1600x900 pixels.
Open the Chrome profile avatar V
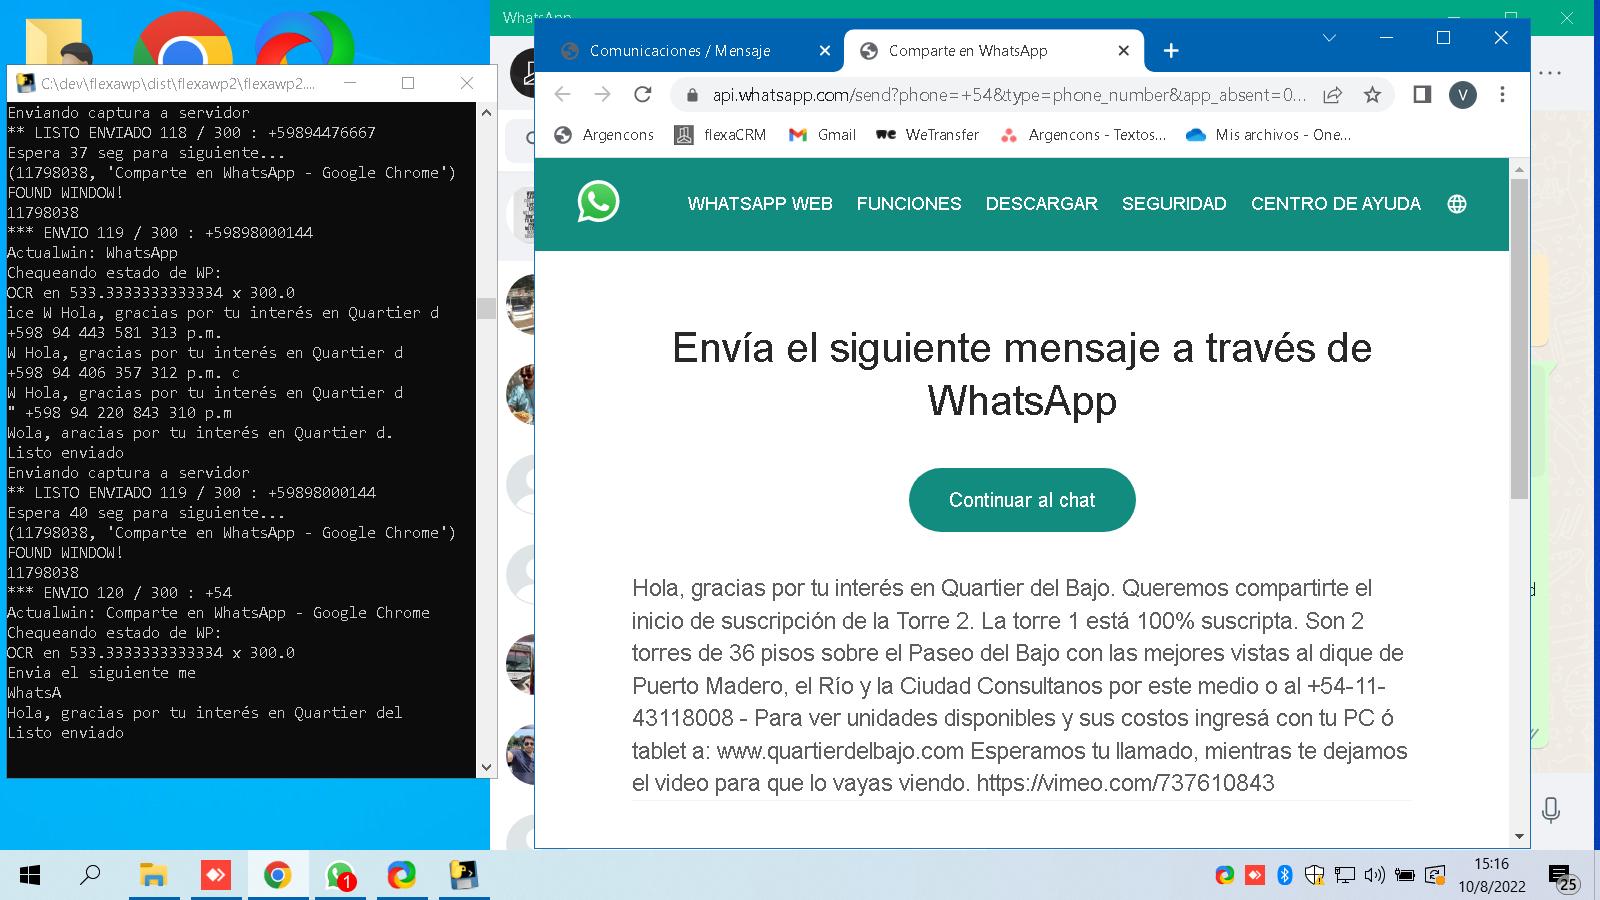pyautogui.click(x=1462, y=95)
